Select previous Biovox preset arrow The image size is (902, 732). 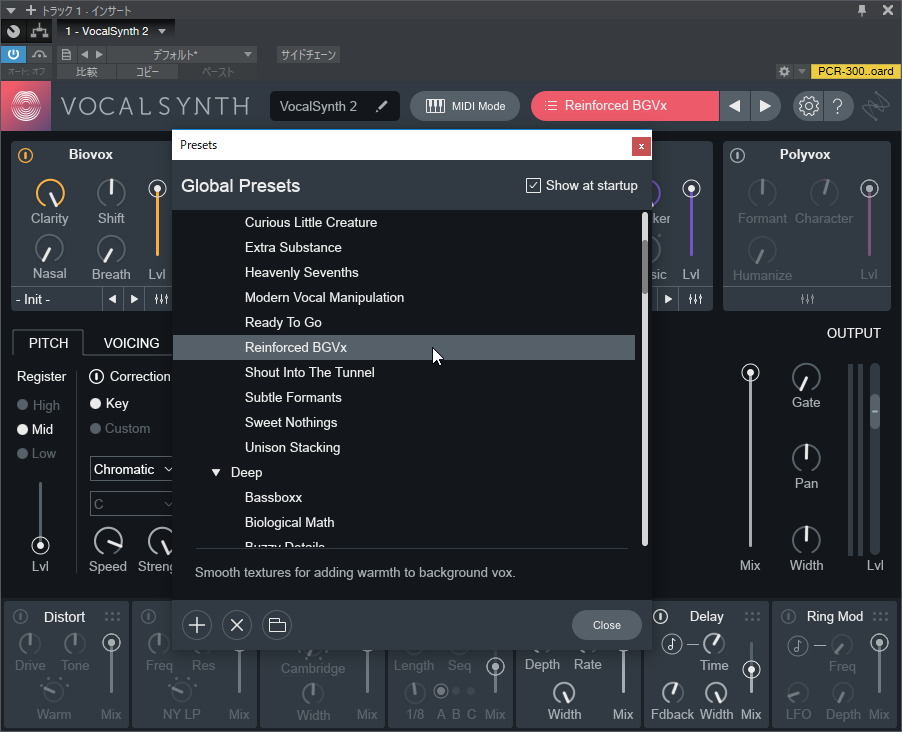click(113, 299)
